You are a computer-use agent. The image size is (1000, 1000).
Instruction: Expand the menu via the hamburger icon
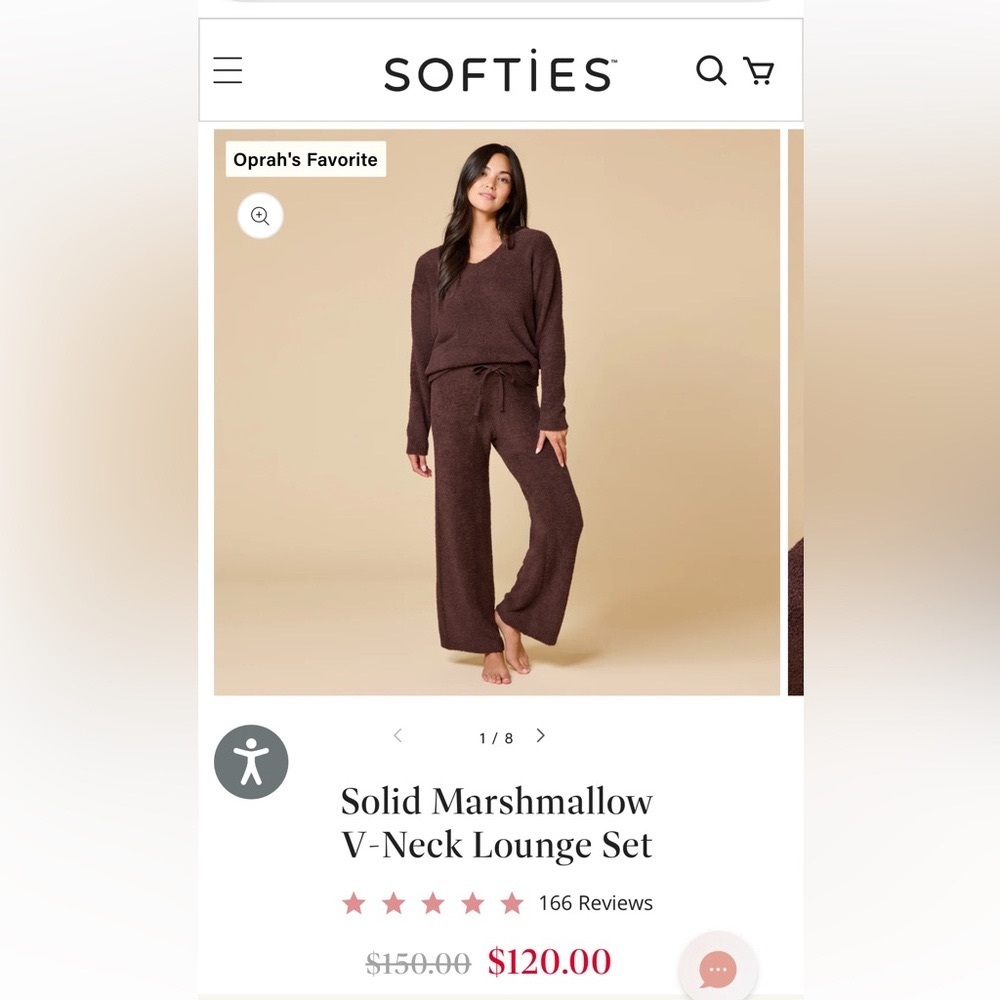(228, 71)
